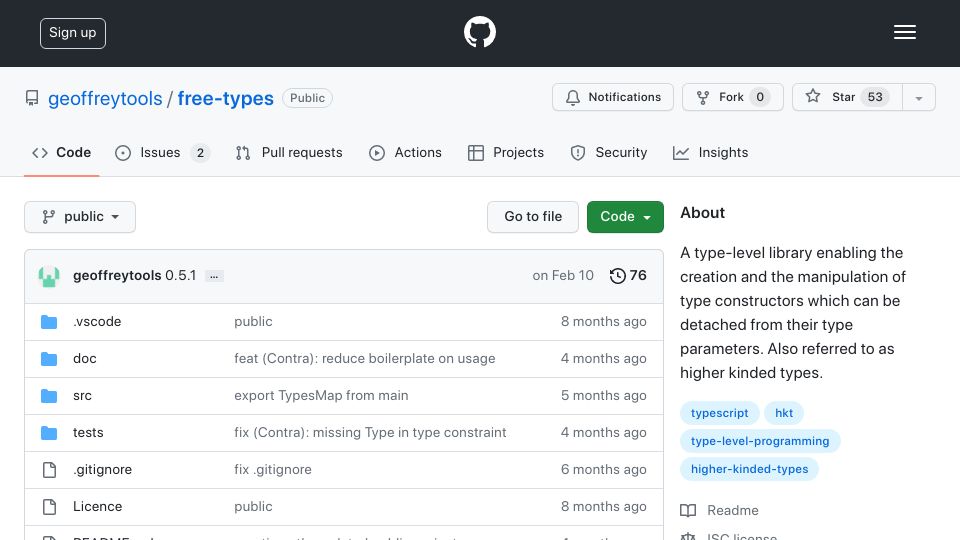Select the higher-kinded-types topic tag
This screenshot has width=960, height=540.
tap(749, 469)
